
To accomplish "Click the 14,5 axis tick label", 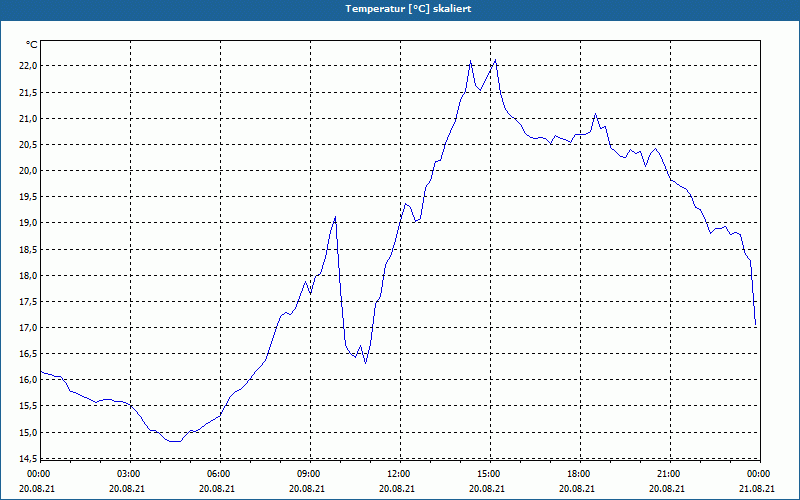I will pos(27,459).
